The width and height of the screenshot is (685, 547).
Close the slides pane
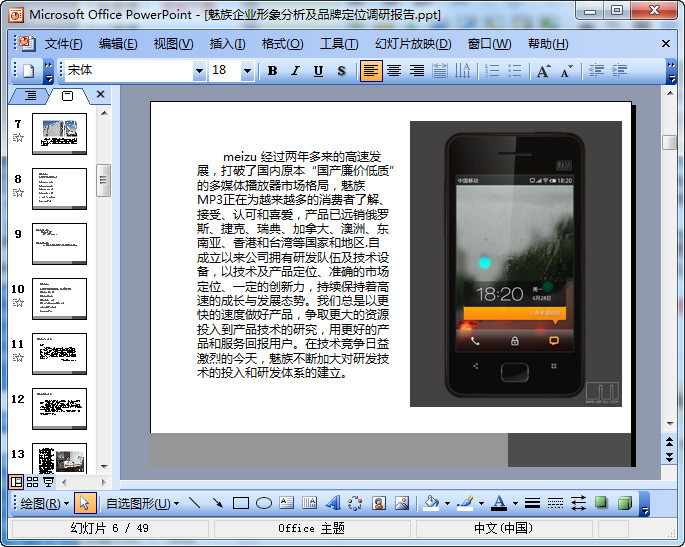coord(100,94)
